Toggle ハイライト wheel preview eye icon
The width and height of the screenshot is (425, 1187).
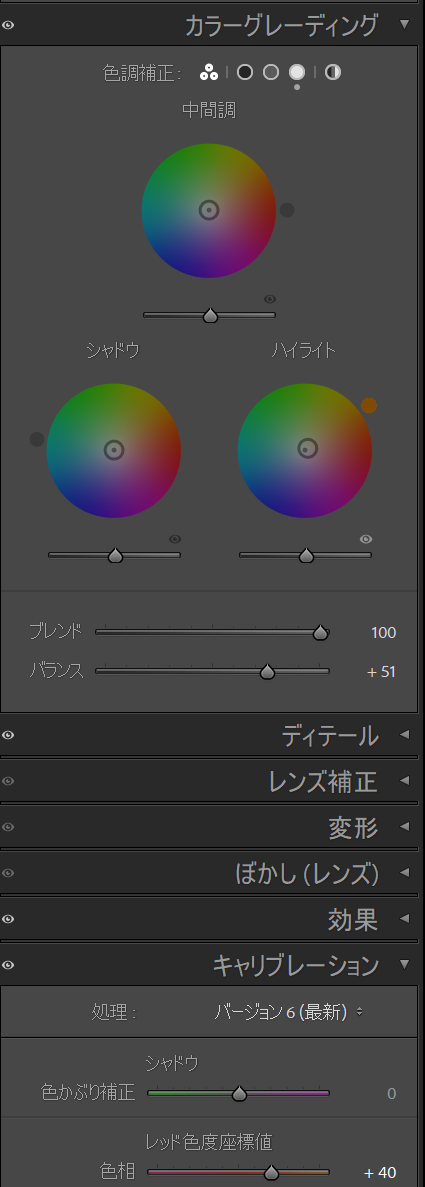click(x=366, y=539)
